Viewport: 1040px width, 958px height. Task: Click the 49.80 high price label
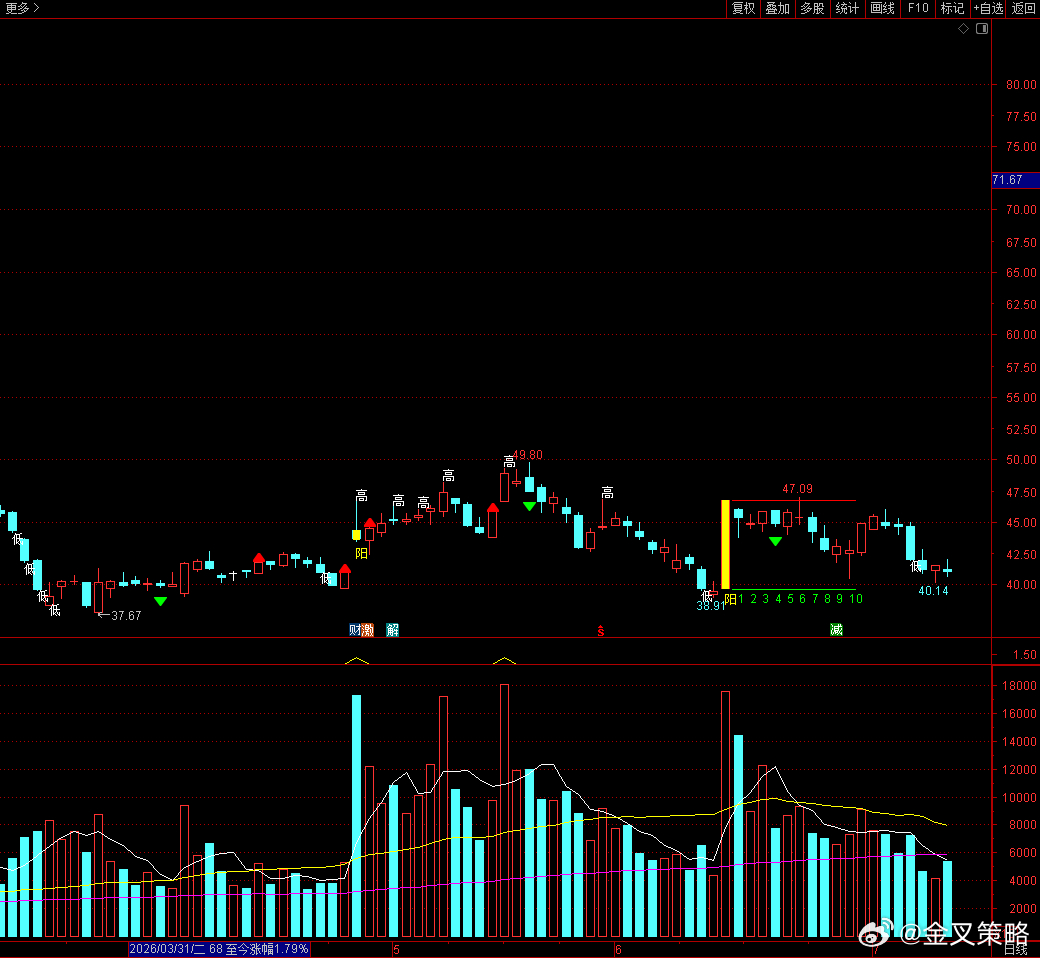coord(528,455)
